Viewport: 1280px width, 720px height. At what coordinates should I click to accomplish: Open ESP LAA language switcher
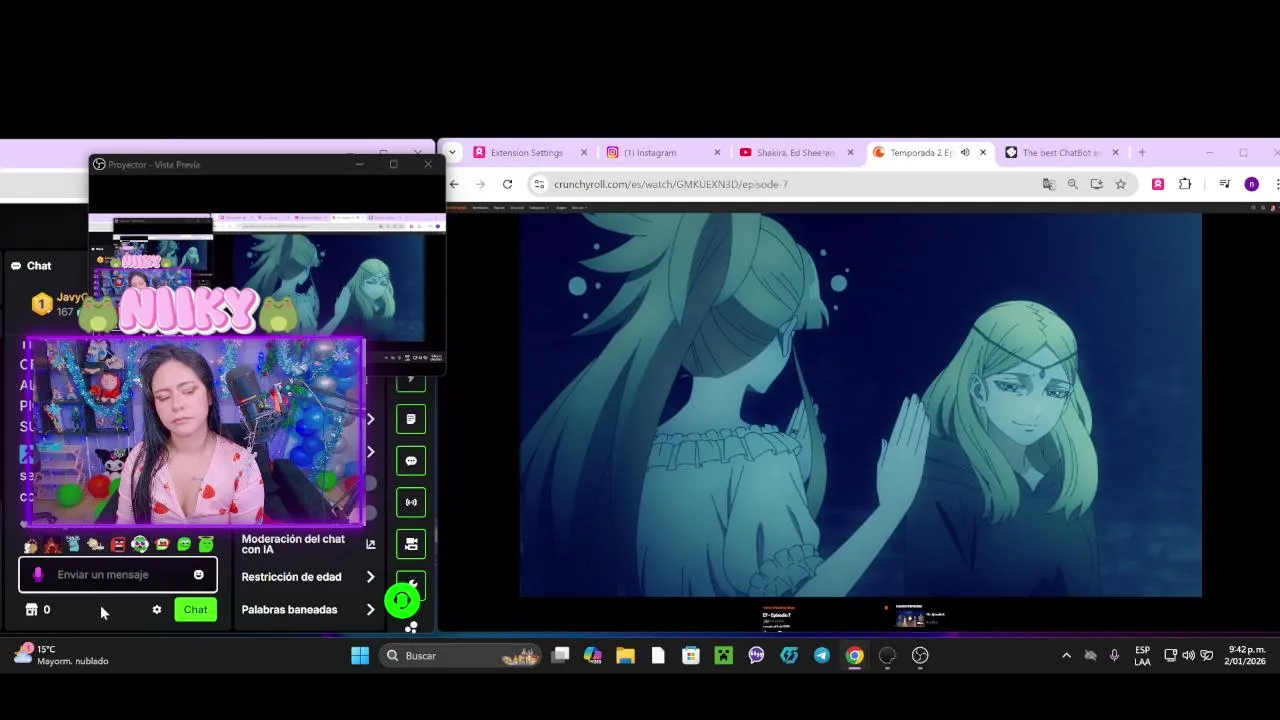coord(1142,656)
